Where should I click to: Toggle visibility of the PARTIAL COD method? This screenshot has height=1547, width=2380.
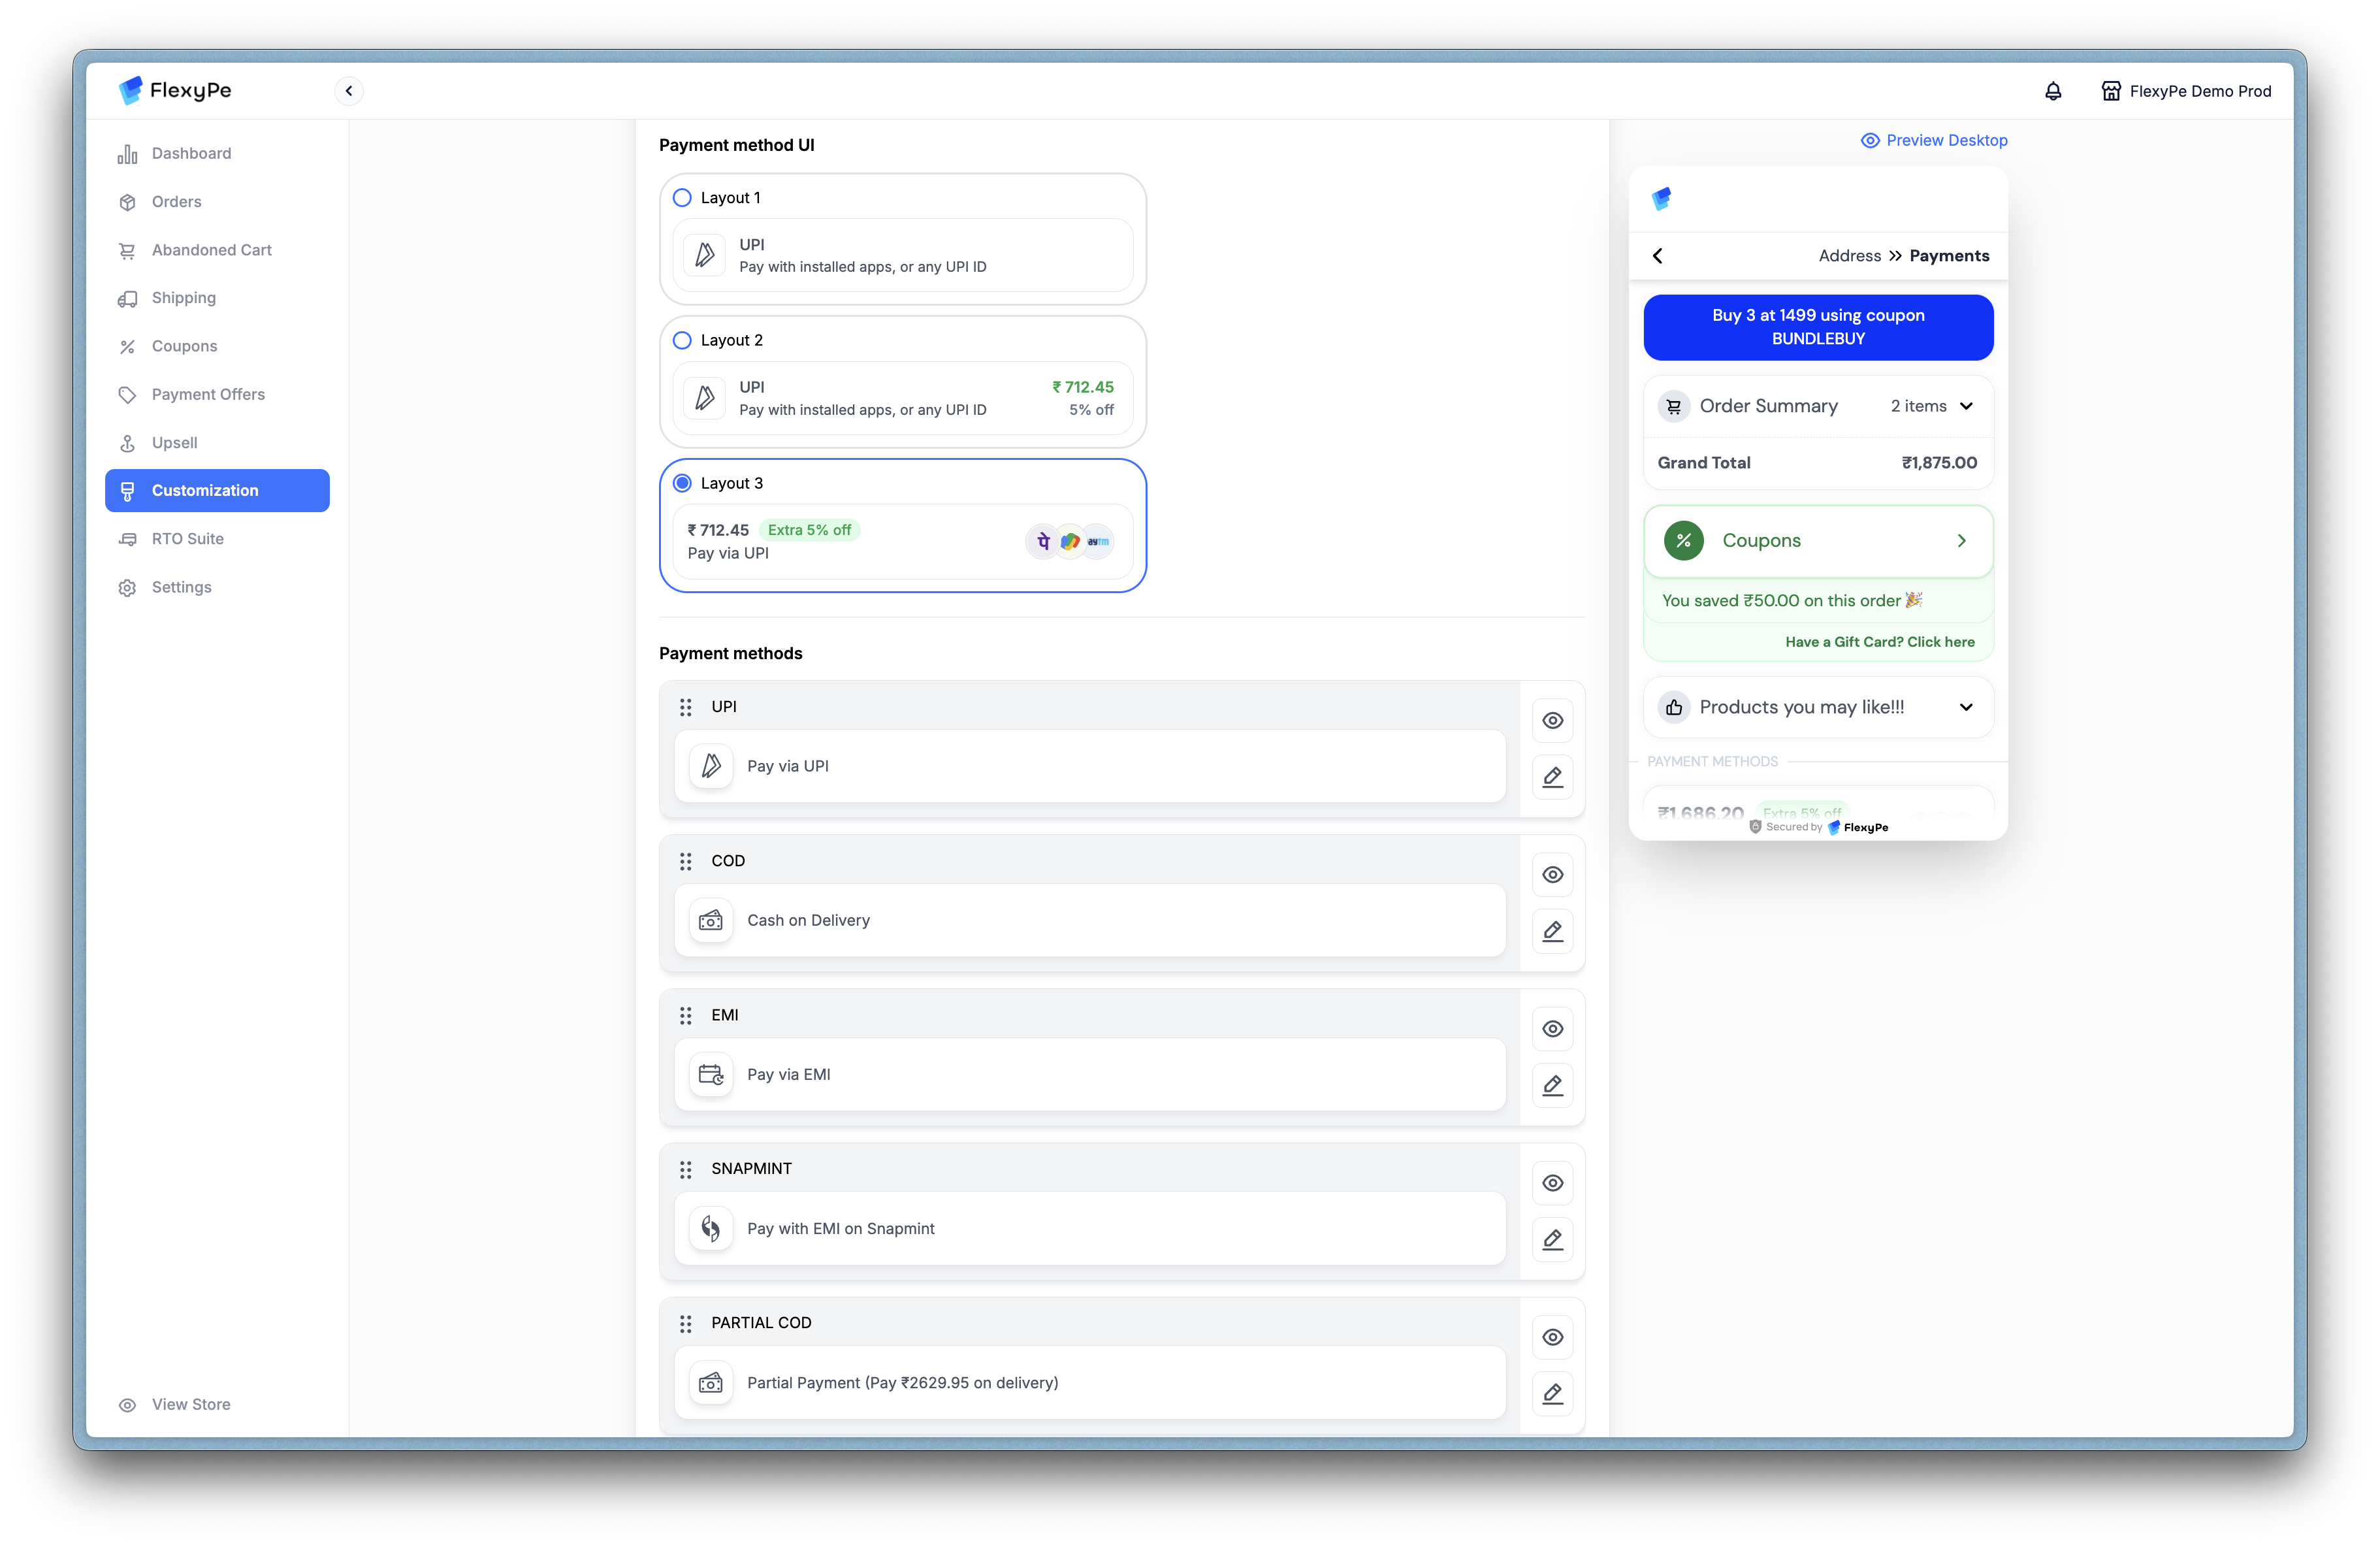click(1552, 1337)
